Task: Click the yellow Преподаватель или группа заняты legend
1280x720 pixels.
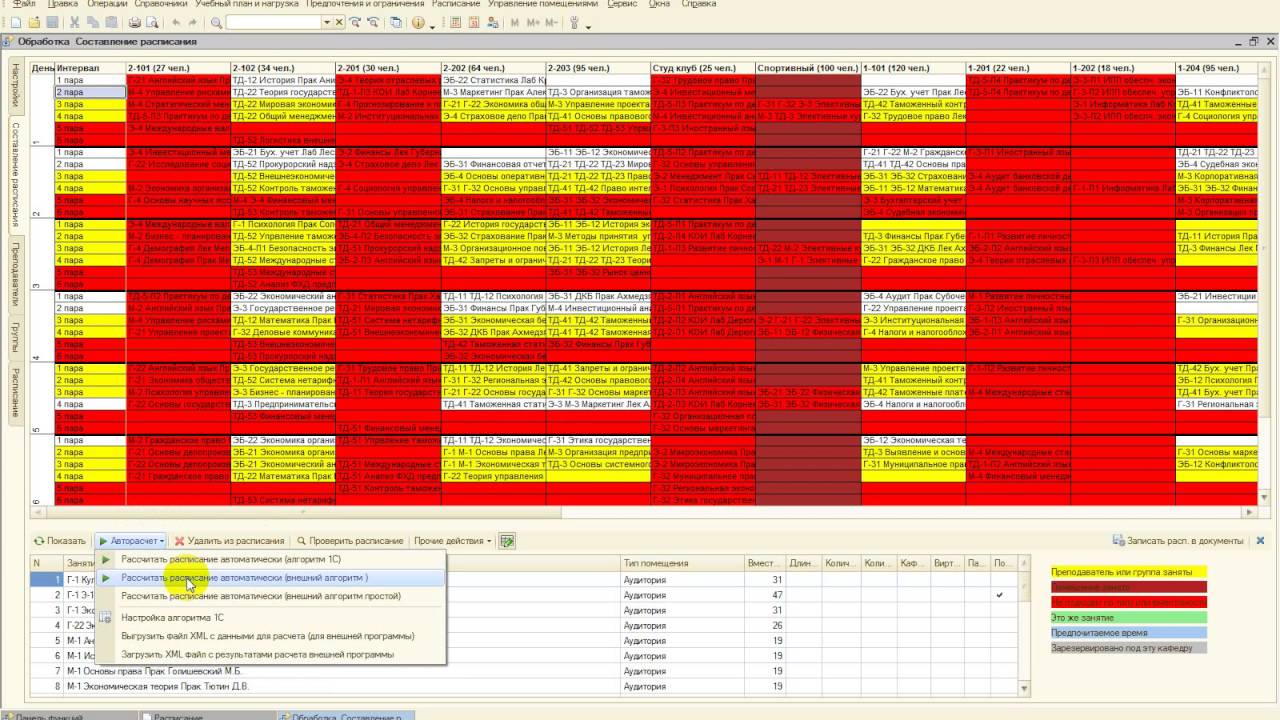Action: click(1128, 572)
